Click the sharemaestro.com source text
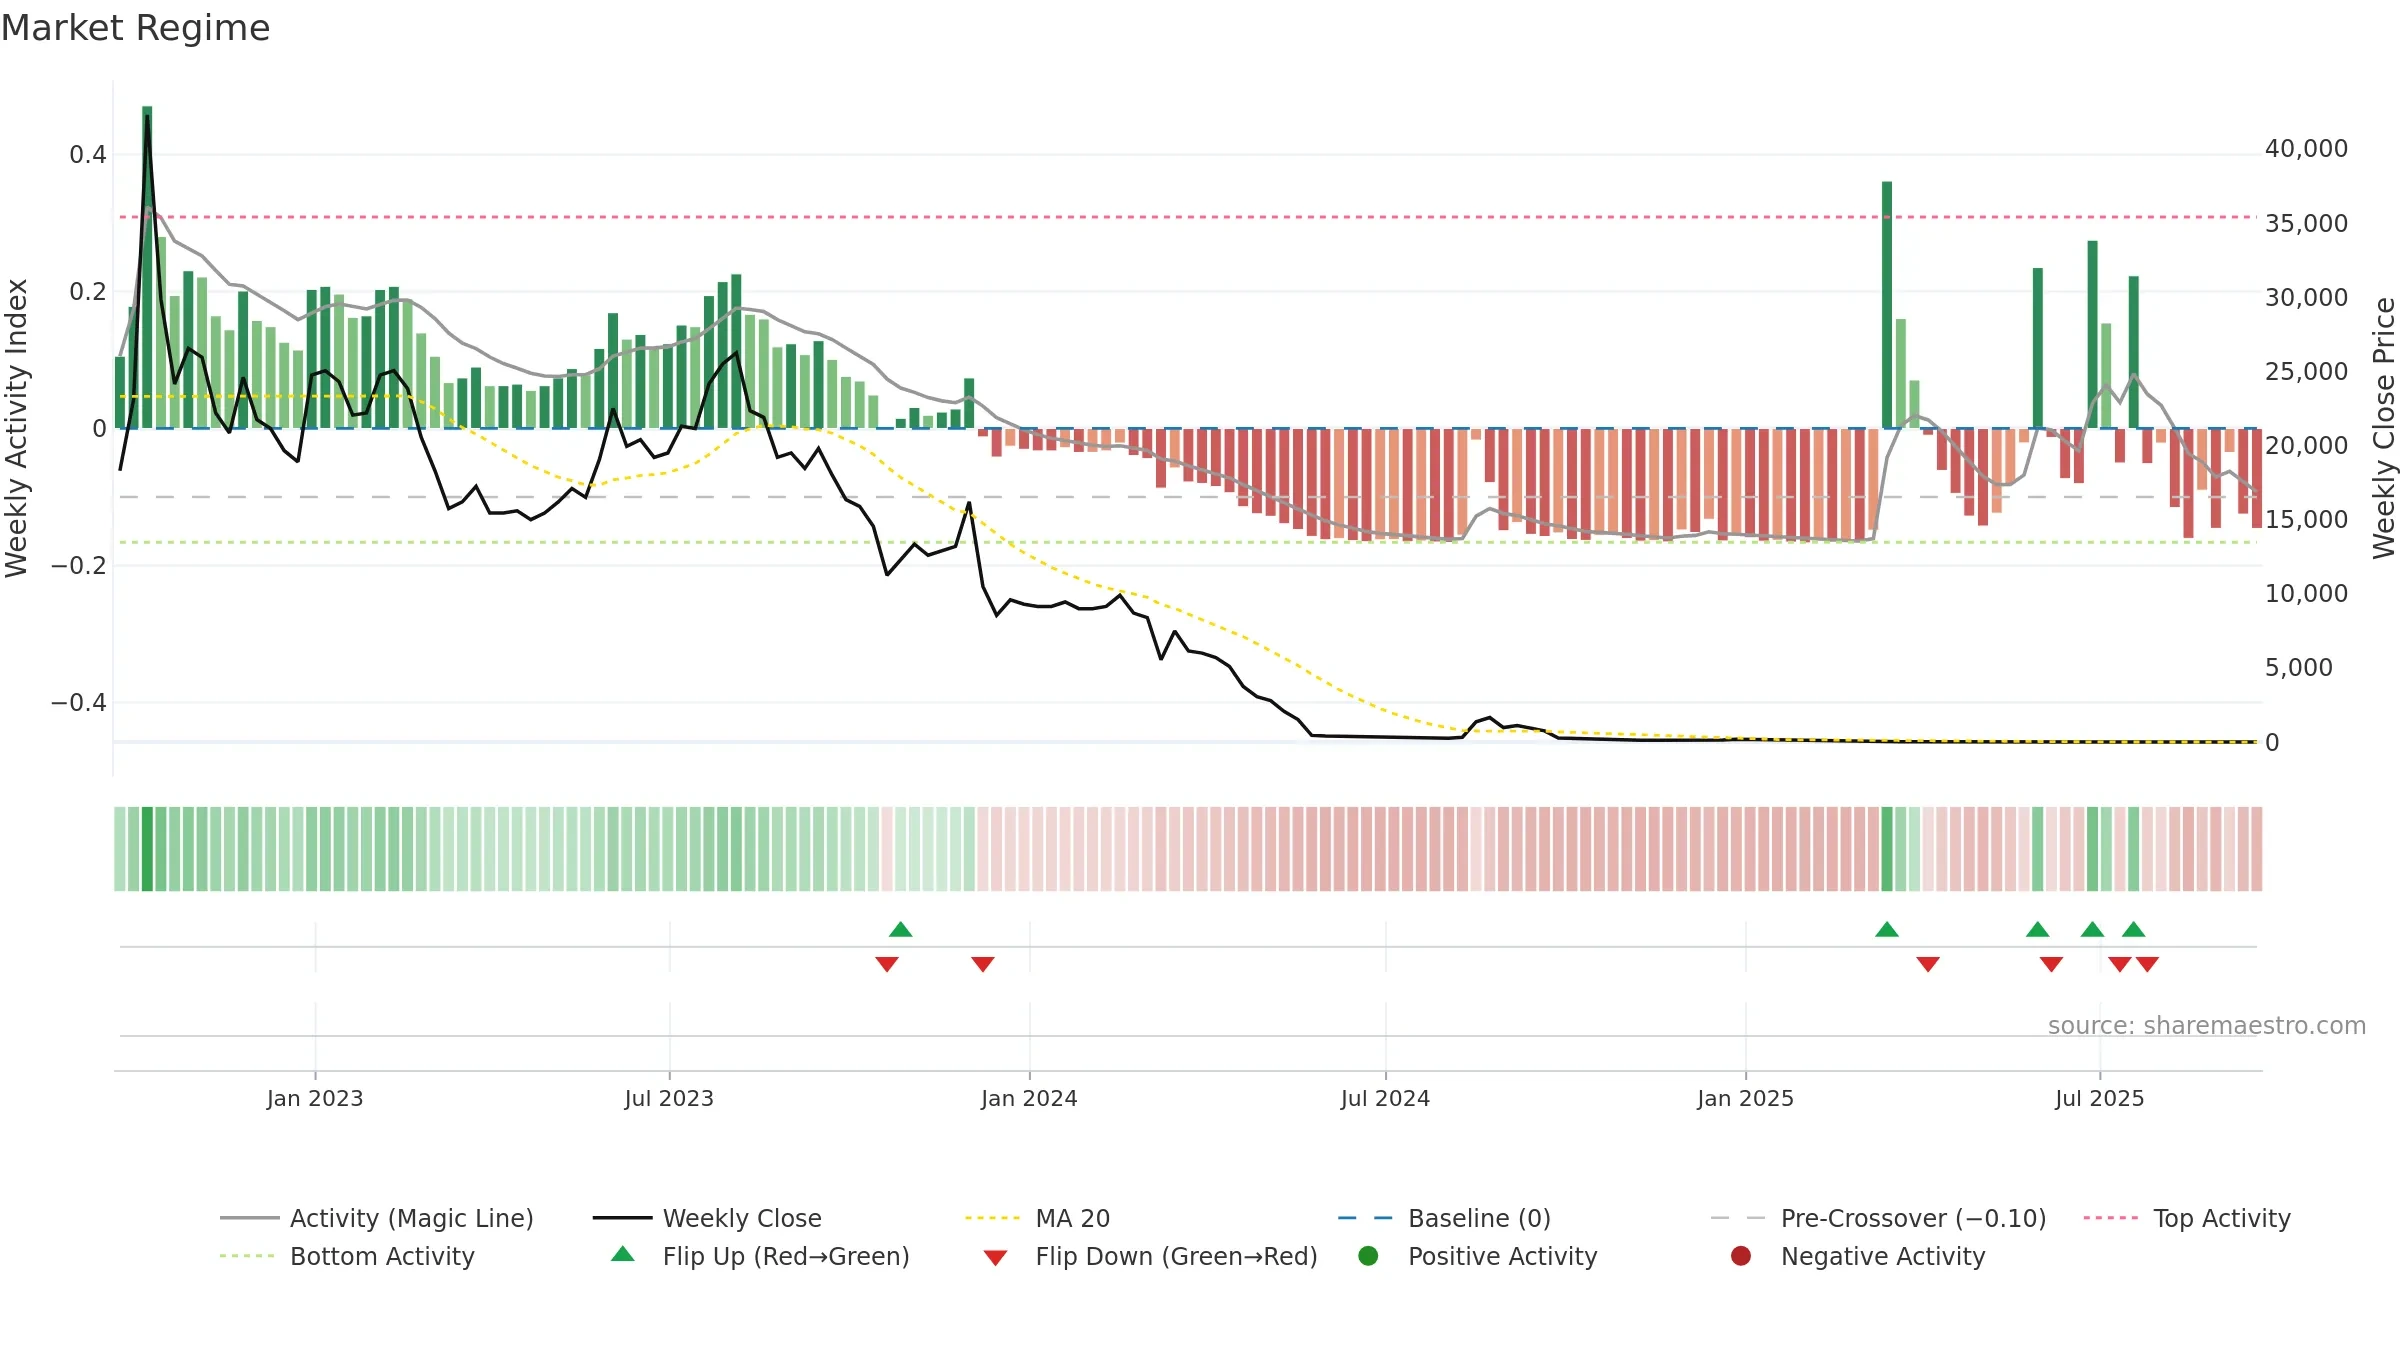This screenshot has width=2400, height=1350. (2207, 1025)
